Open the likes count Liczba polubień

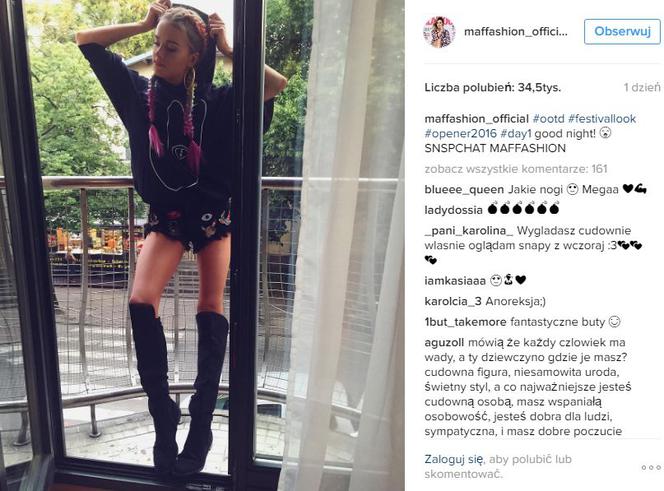[x=492, y=88]
